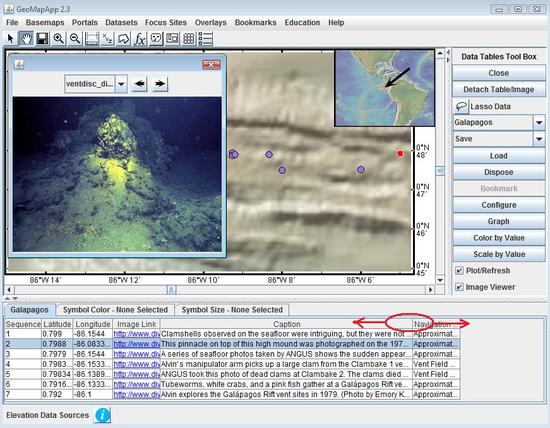Click the red selected data point on map
550x428 pixels.
click(x=400, y=153)
